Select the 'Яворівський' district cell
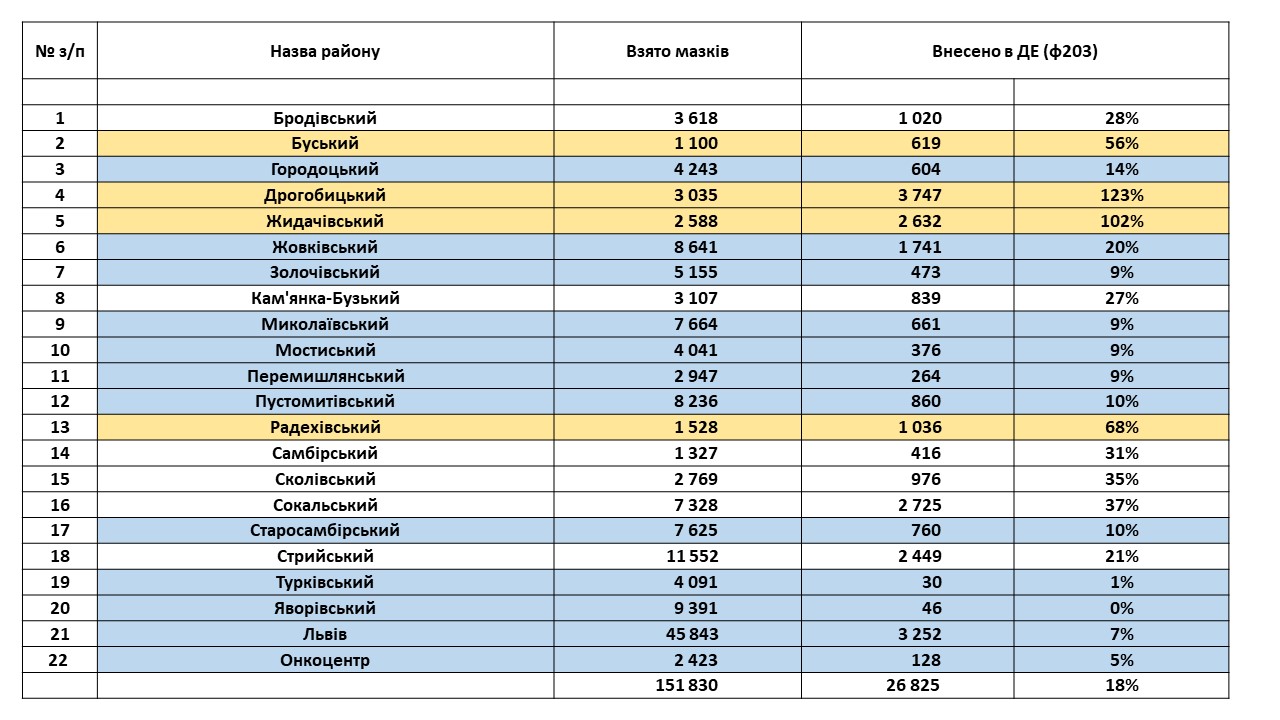 tap(325, 608)
